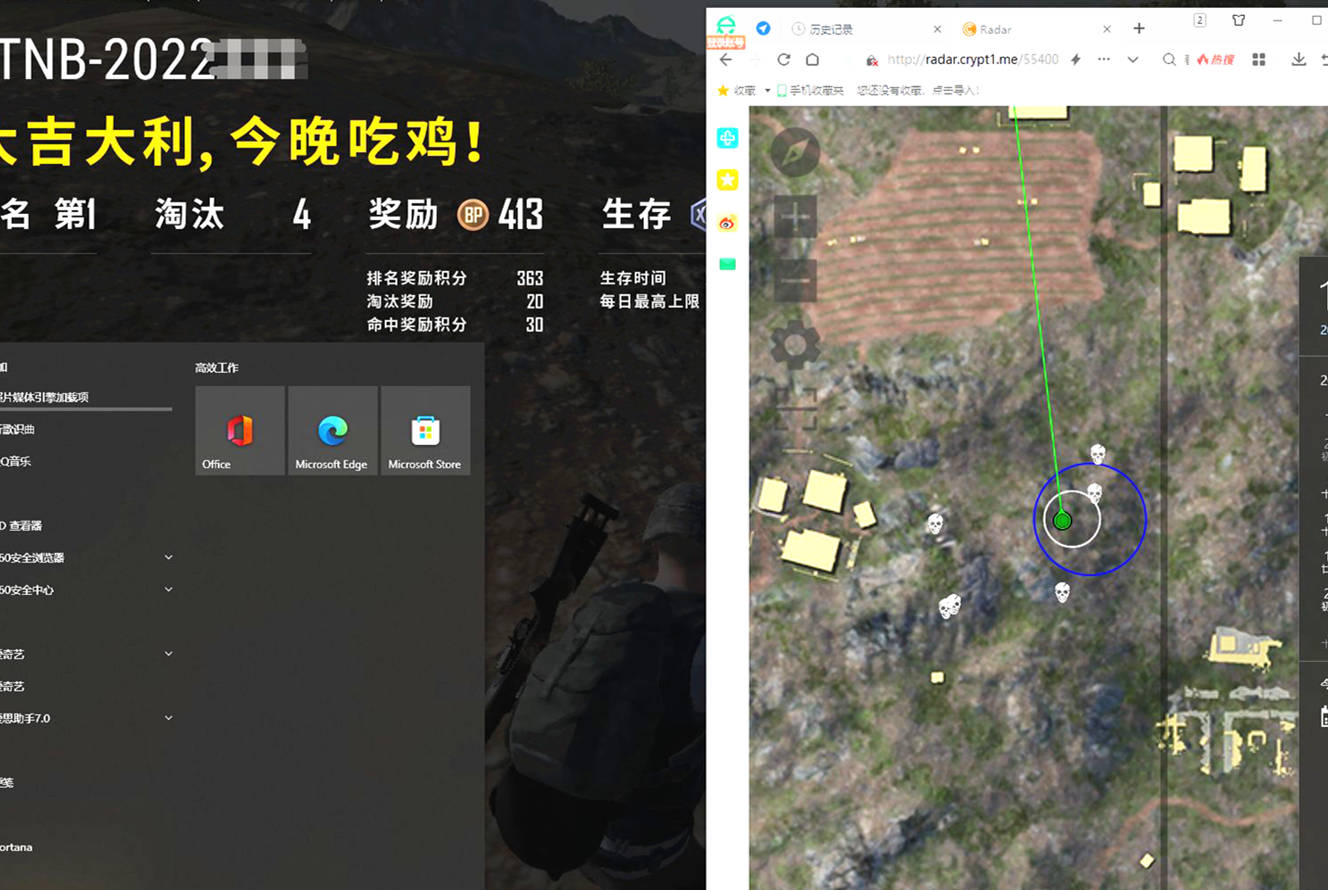This screenshot has width=1328, height=890.
Task: Open 3D 查看器 in Start menu list
Action: [x=21, y=525]
